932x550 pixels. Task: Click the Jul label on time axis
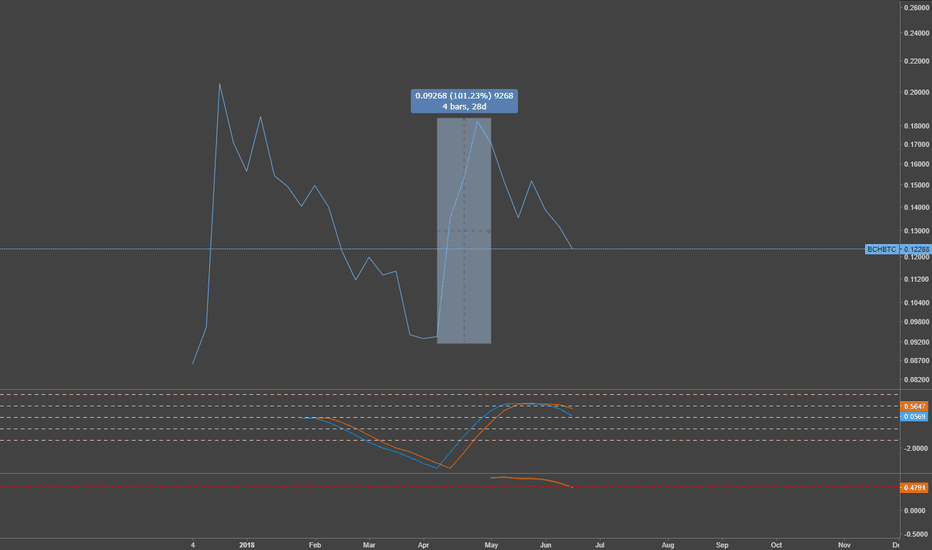click(x=600, y=545)
